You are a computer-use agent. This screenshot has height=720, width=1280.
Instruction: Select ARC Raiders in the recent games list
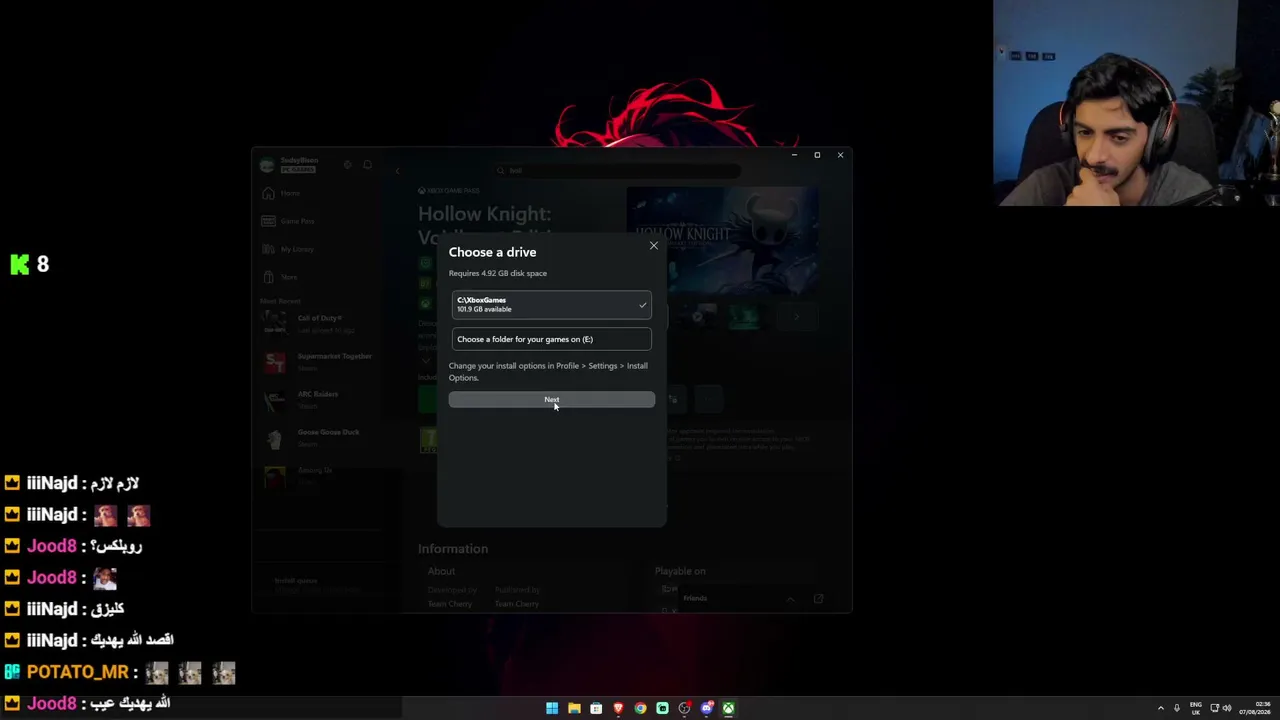click(318, 399)
